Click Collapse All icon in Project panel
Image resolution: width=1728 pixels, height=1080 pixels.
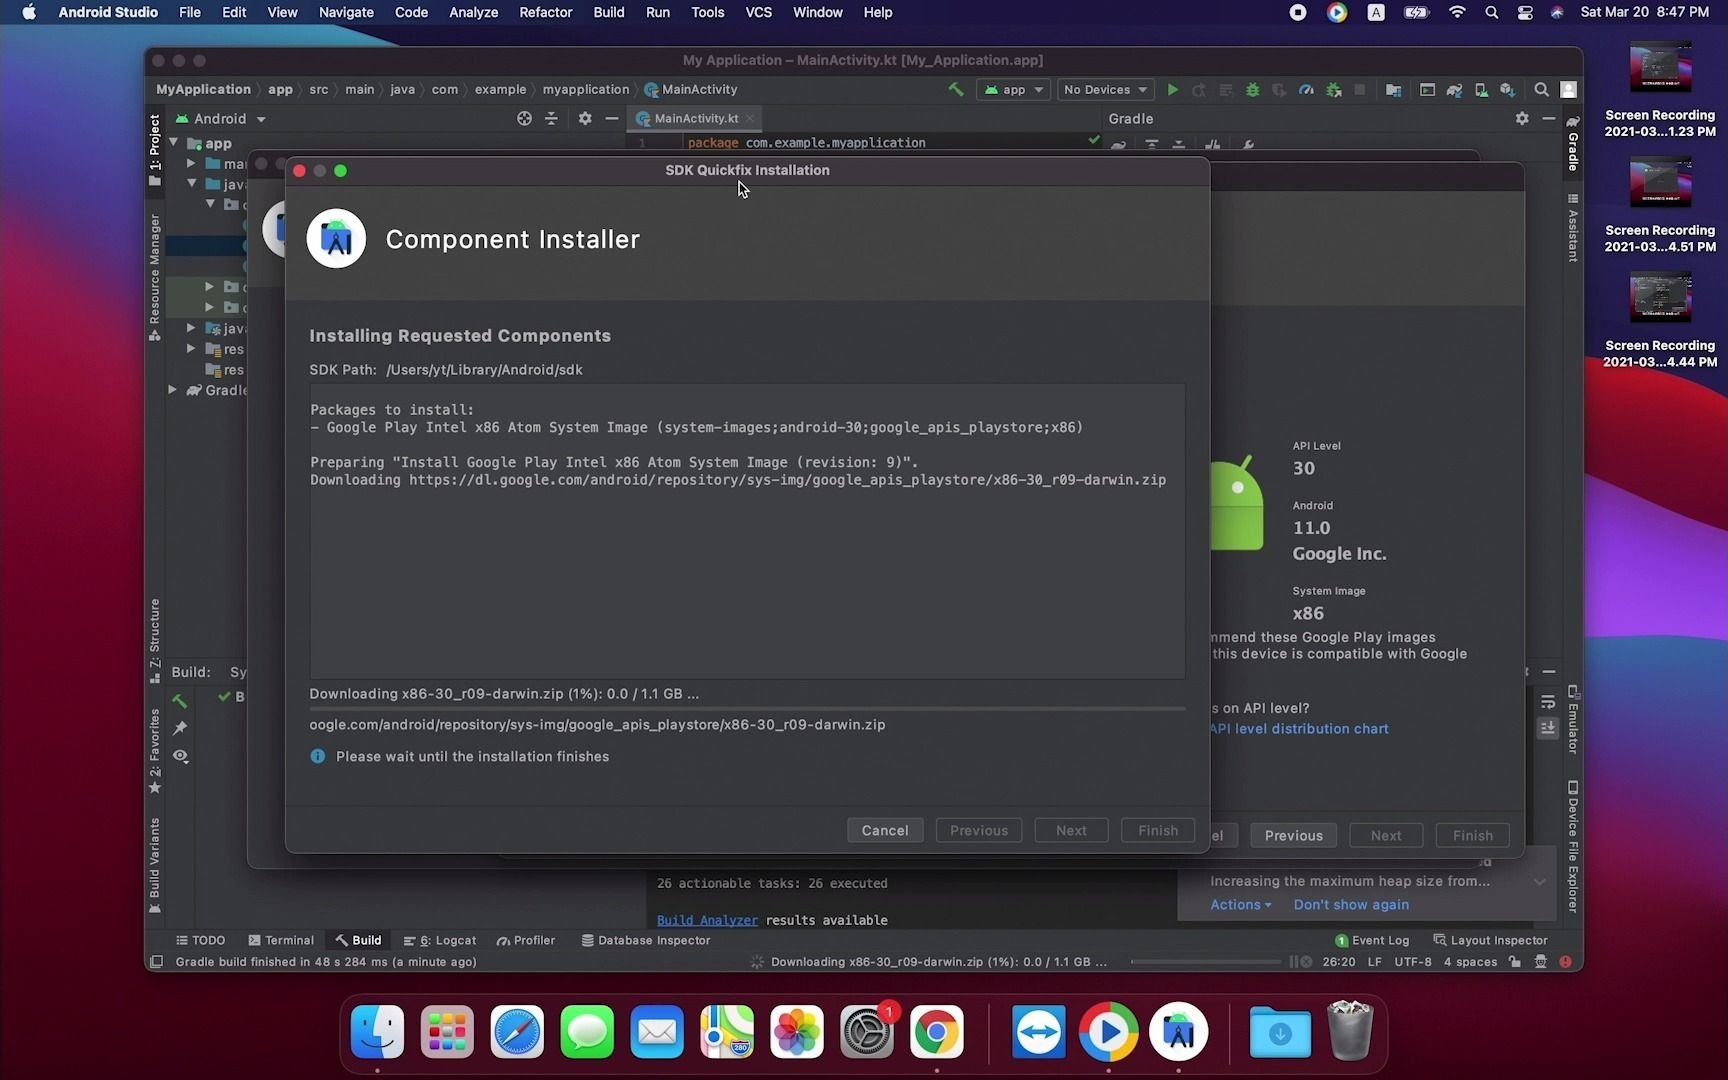pyautogui.click(x=551, y=118)
